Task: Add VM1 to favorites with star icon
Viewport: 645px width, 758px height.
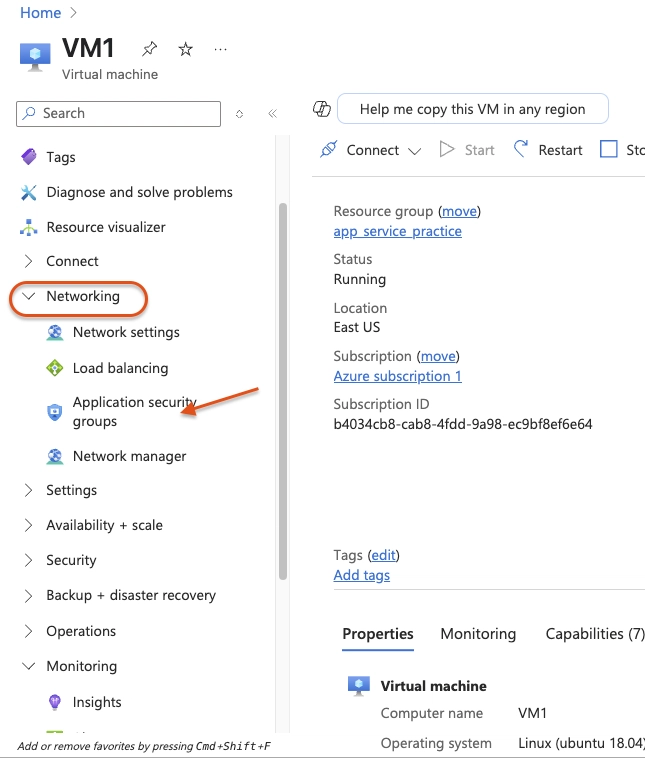Action: click(185, 49)
